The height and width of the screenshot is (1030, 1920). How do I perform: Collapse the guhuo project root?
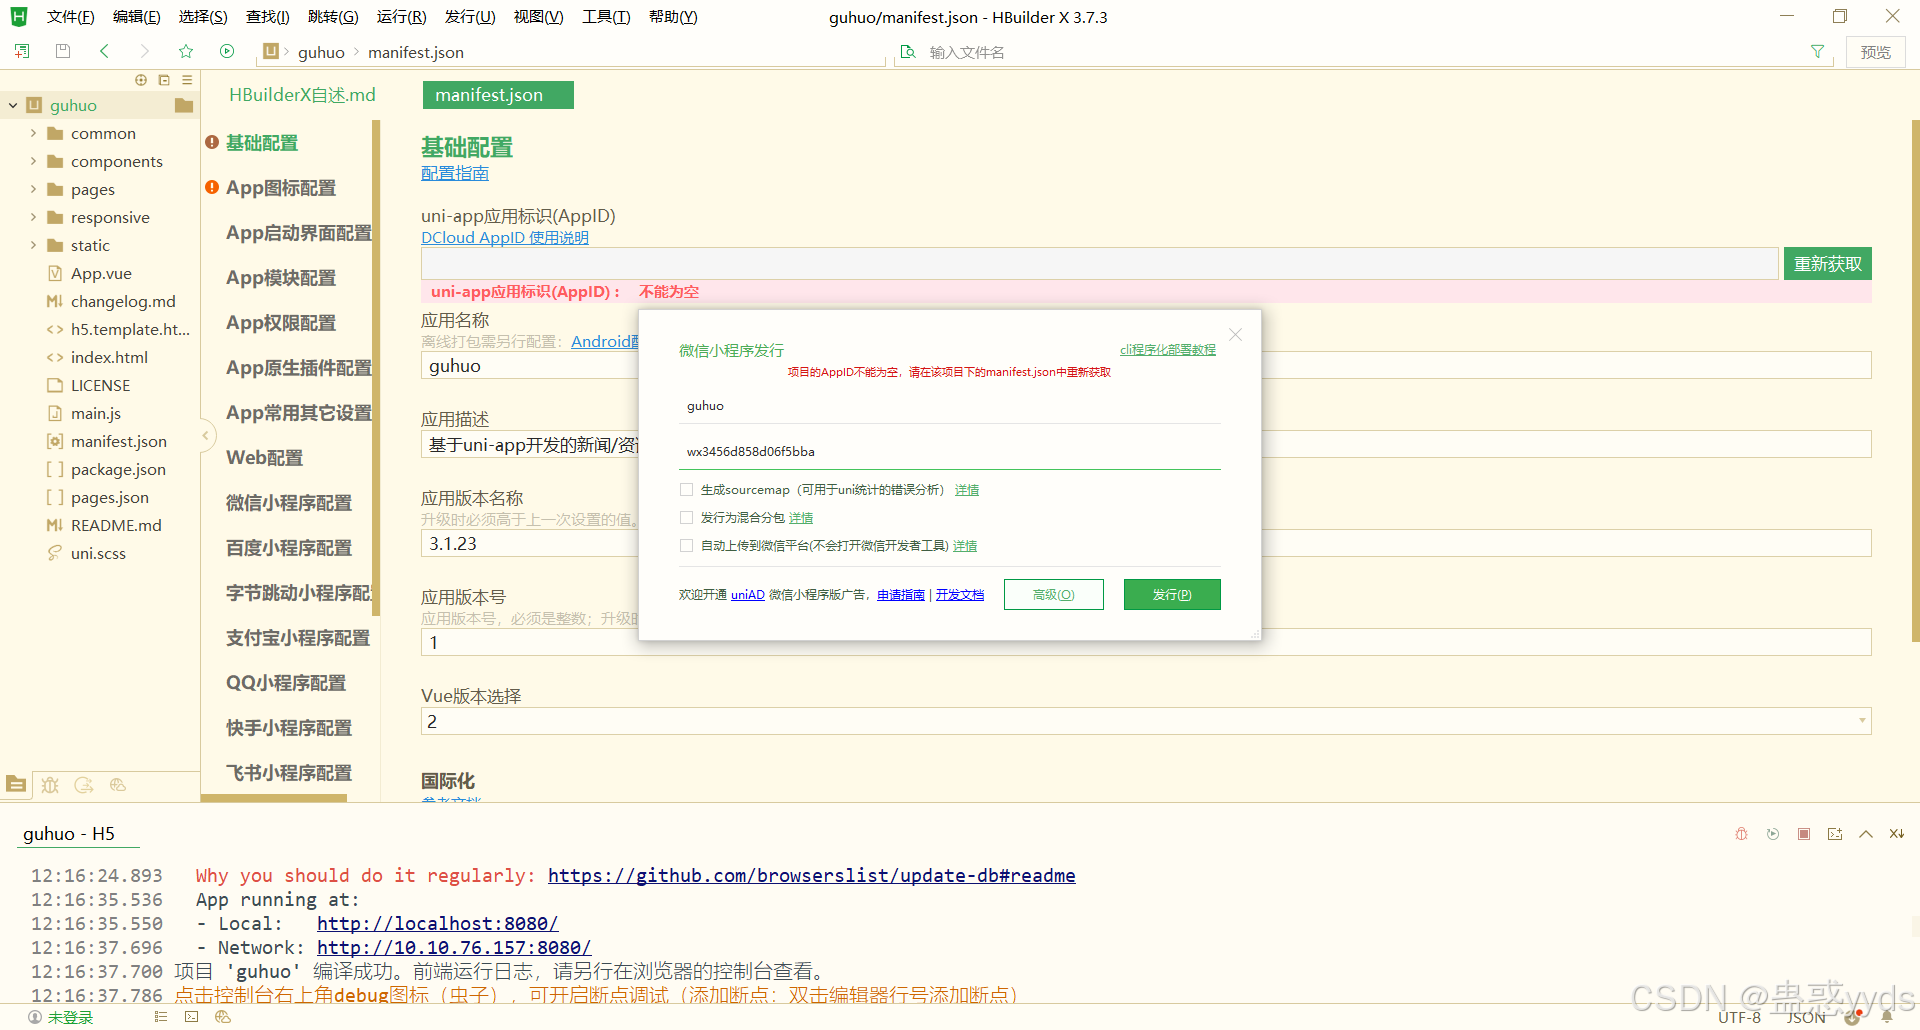(x=13, y=105)
